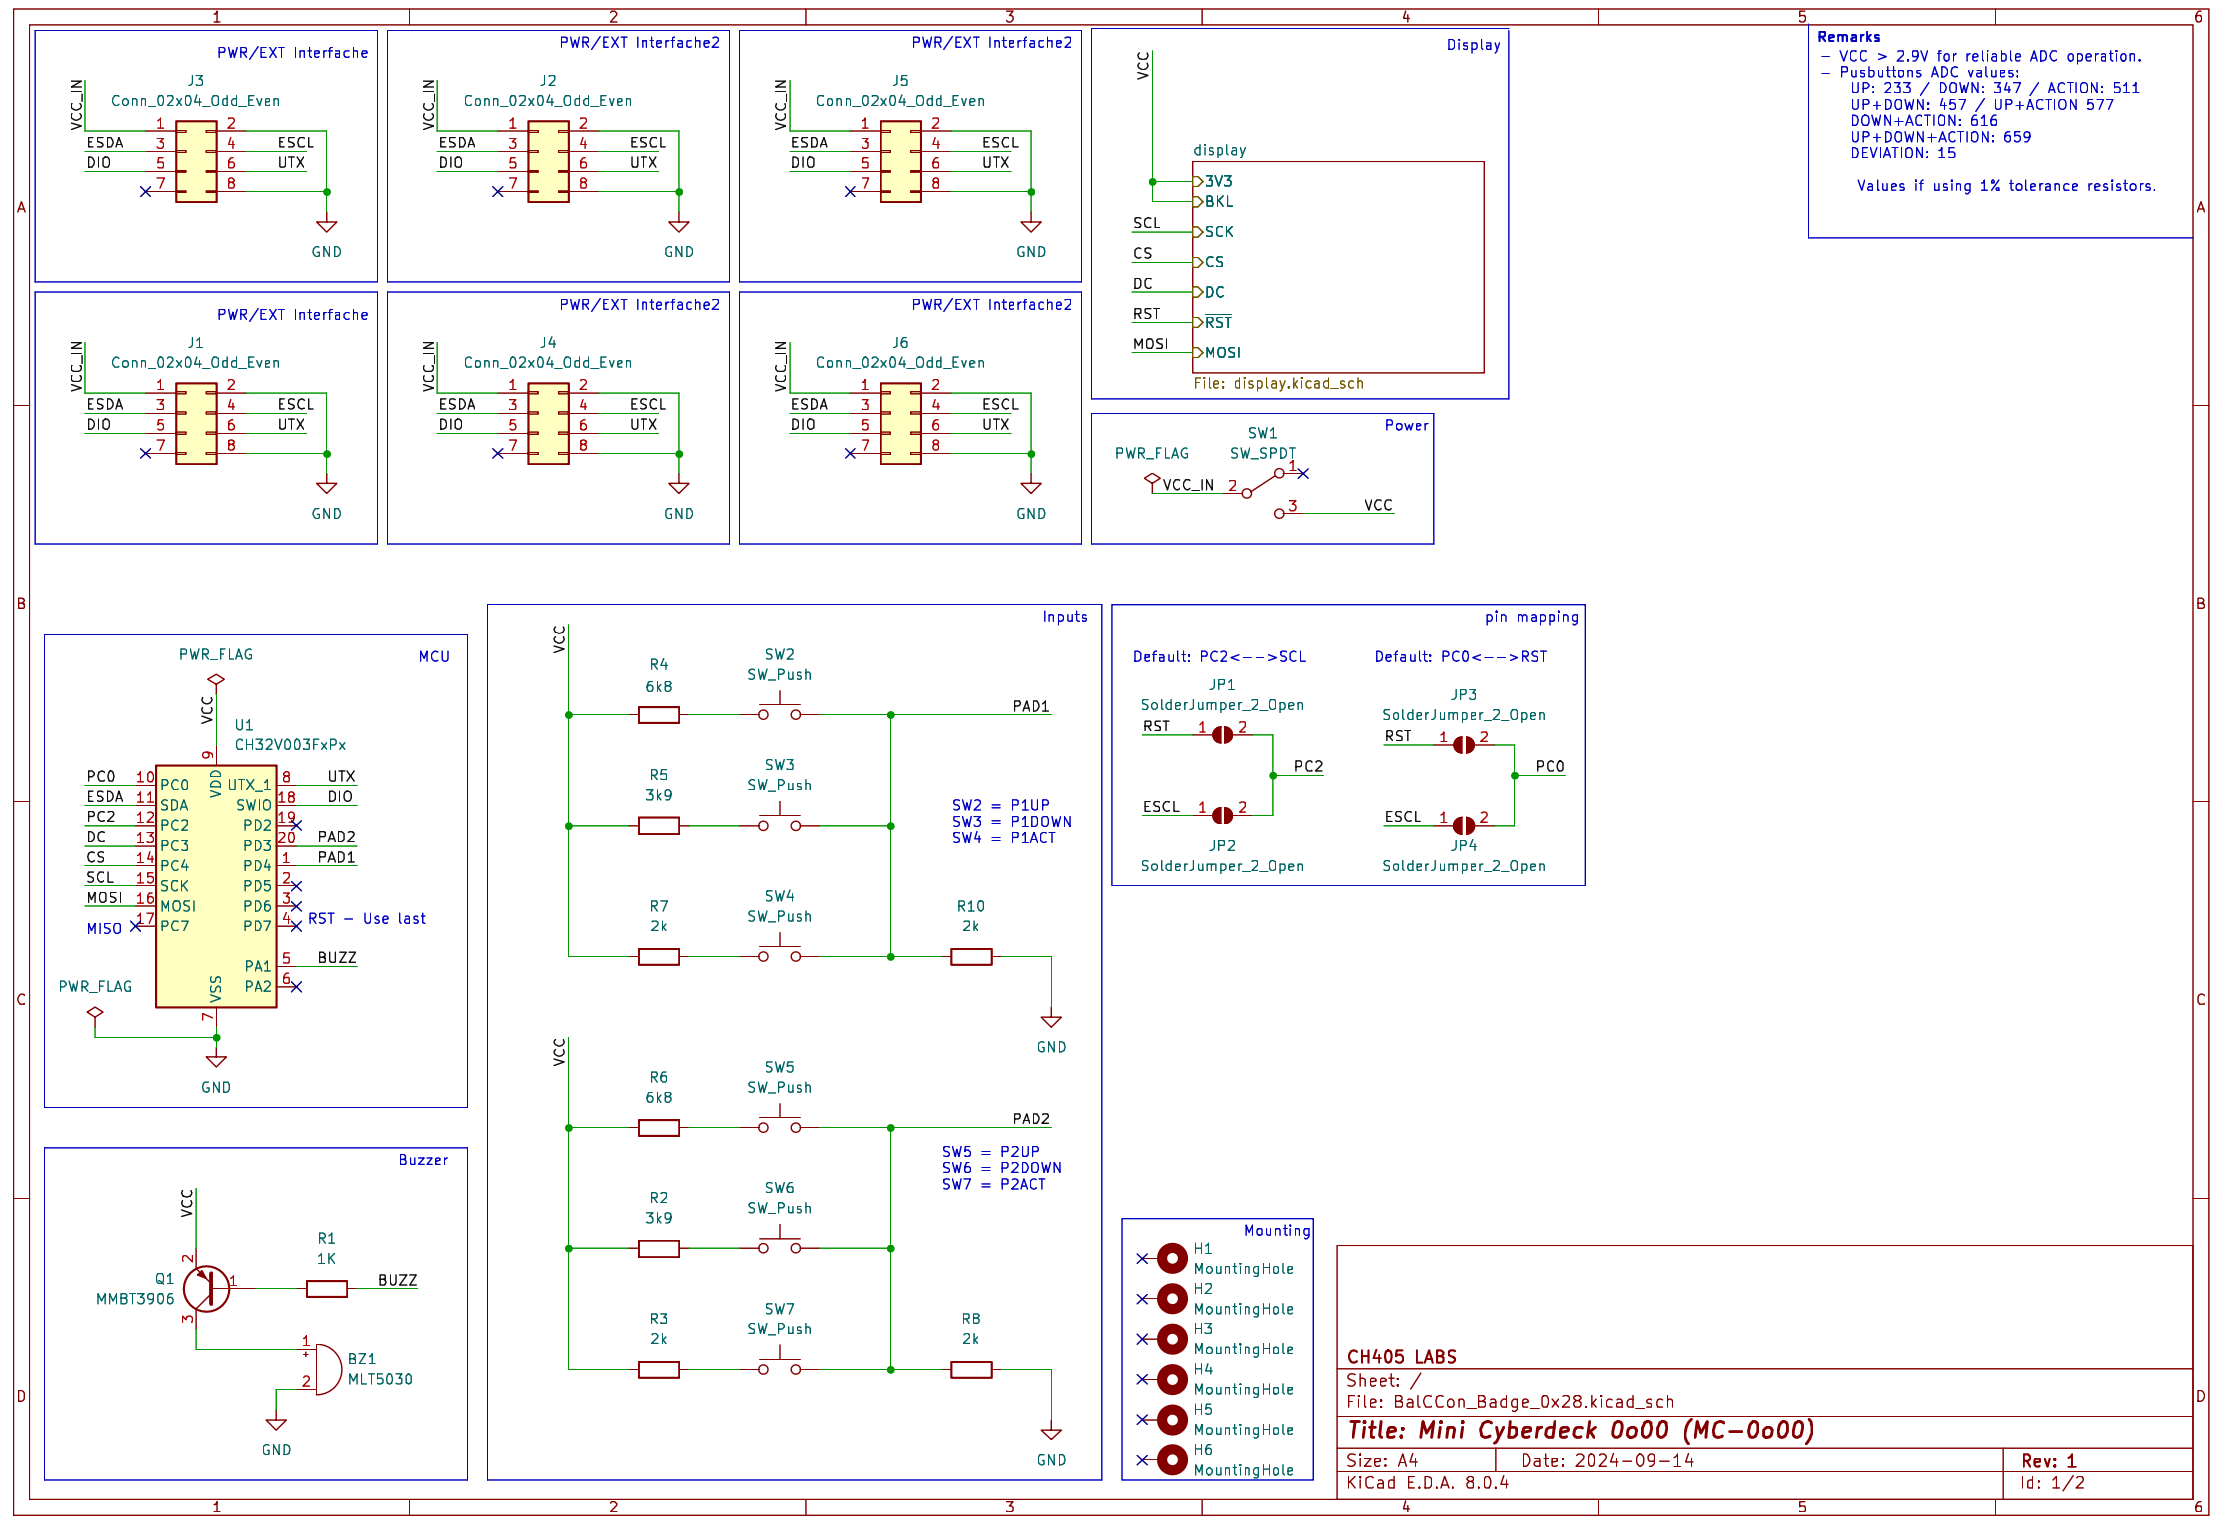Screen dimensions: 2222x1526
Task: Click the PAD1 net label
Action: tap(1030, 706)
